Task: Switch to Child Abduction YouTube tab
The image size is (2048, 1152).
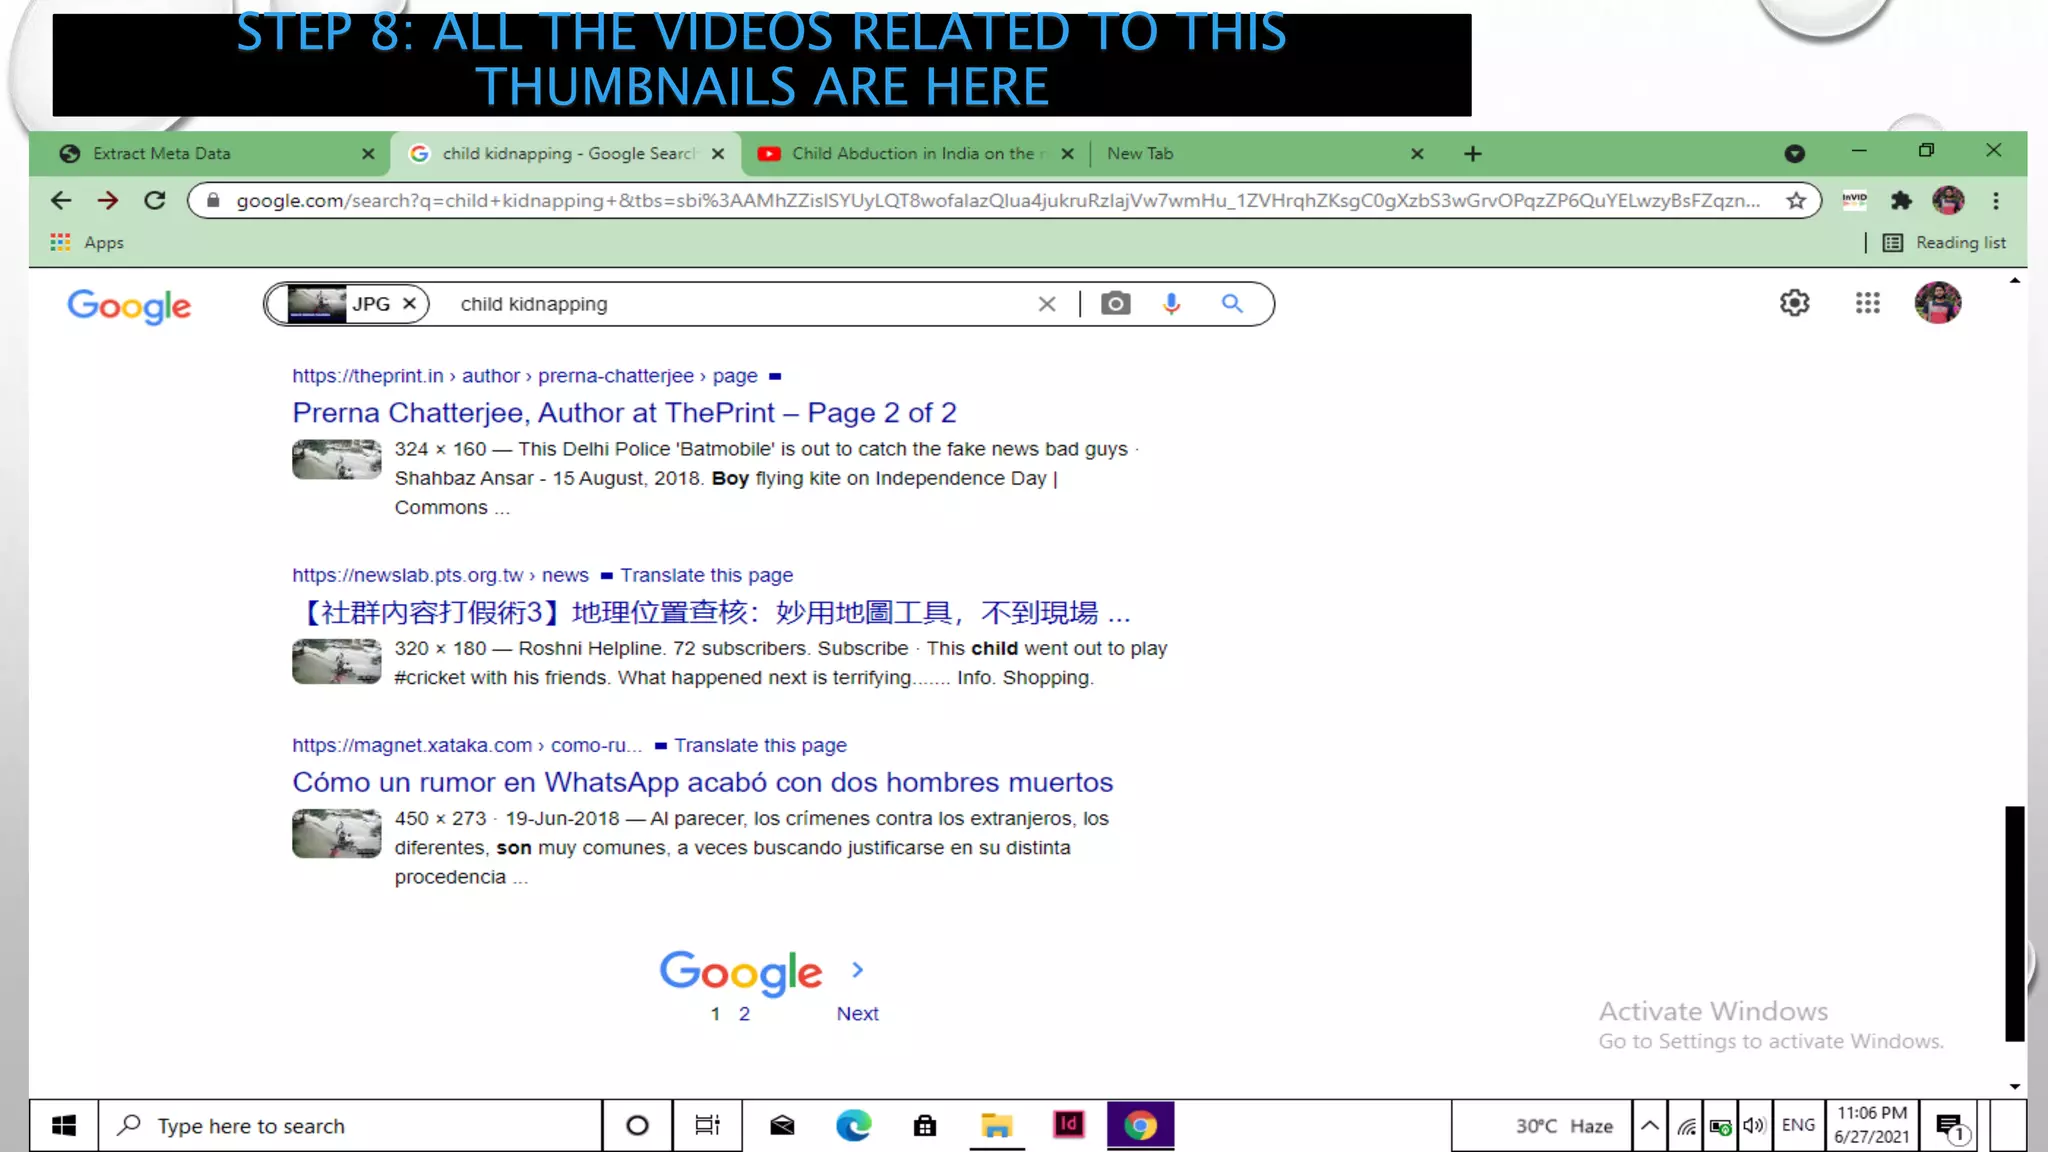Action: point(912,154)
